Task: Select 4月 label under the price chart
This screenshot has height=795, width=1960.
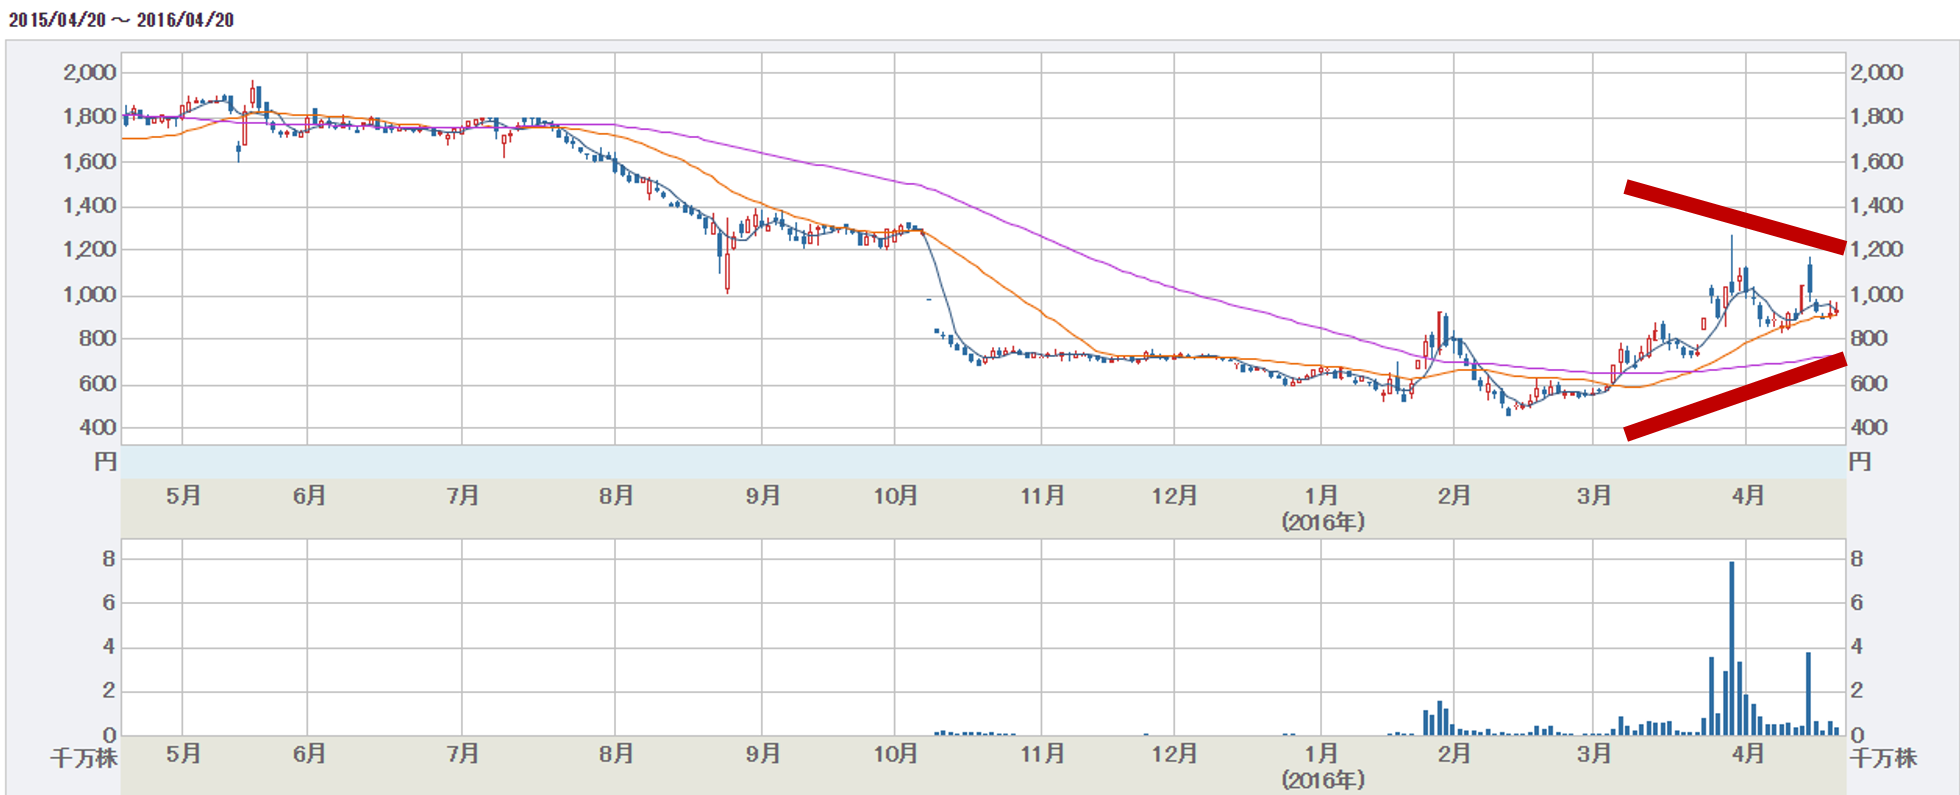Action: click(x=1747, y=495)
